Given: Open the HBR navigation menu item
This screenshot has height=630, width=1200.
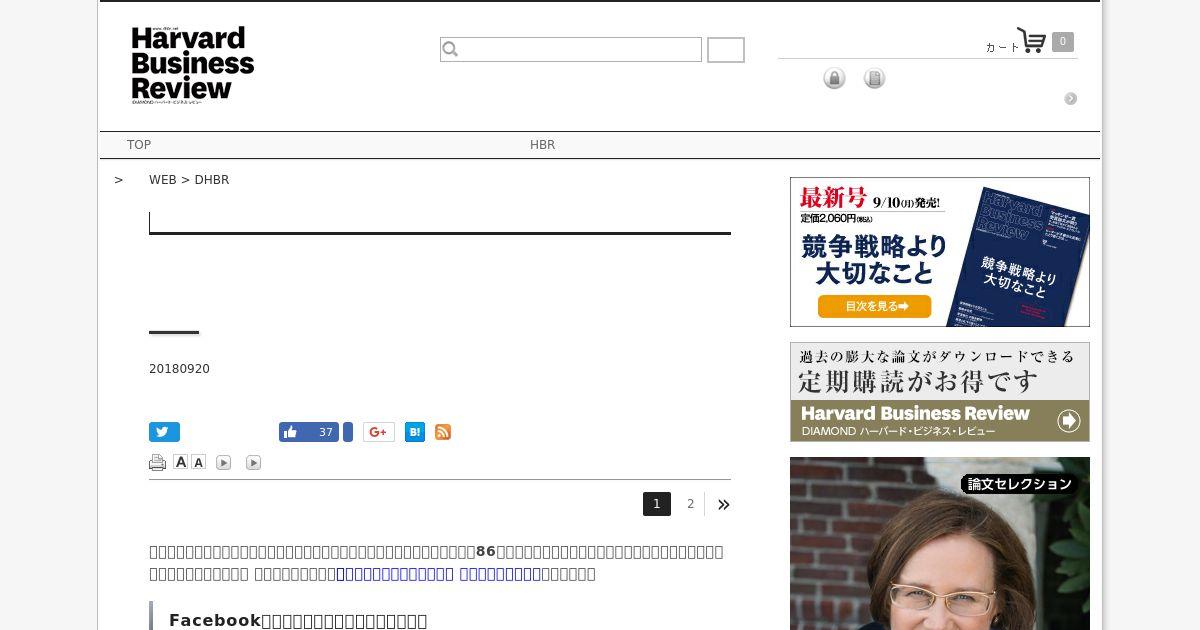Looking at the screenshot, I should (542, 145).
